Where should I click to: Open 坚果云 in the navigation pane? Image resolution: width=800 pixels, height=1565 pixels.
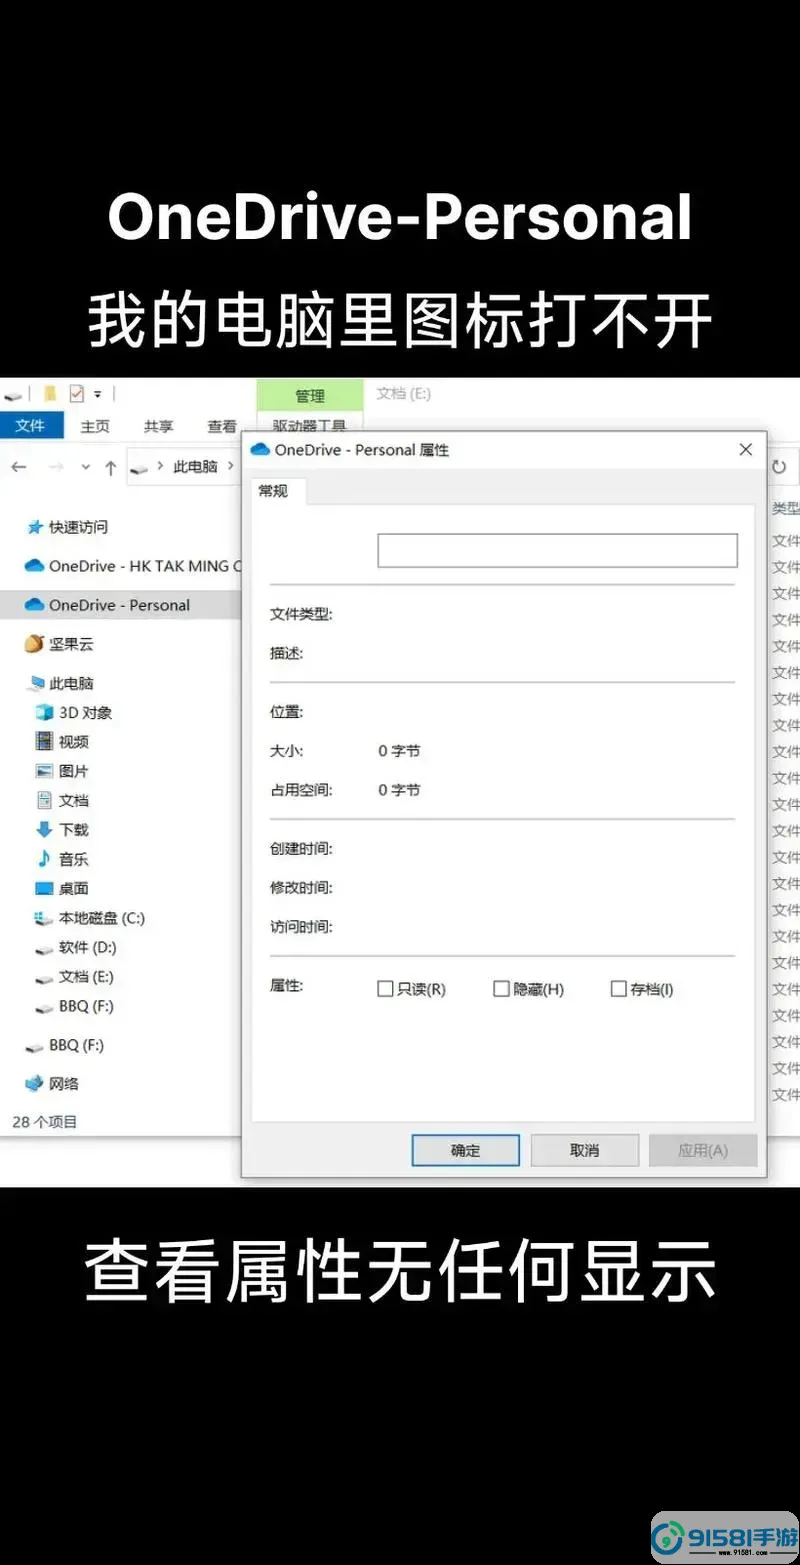point(59,644)
